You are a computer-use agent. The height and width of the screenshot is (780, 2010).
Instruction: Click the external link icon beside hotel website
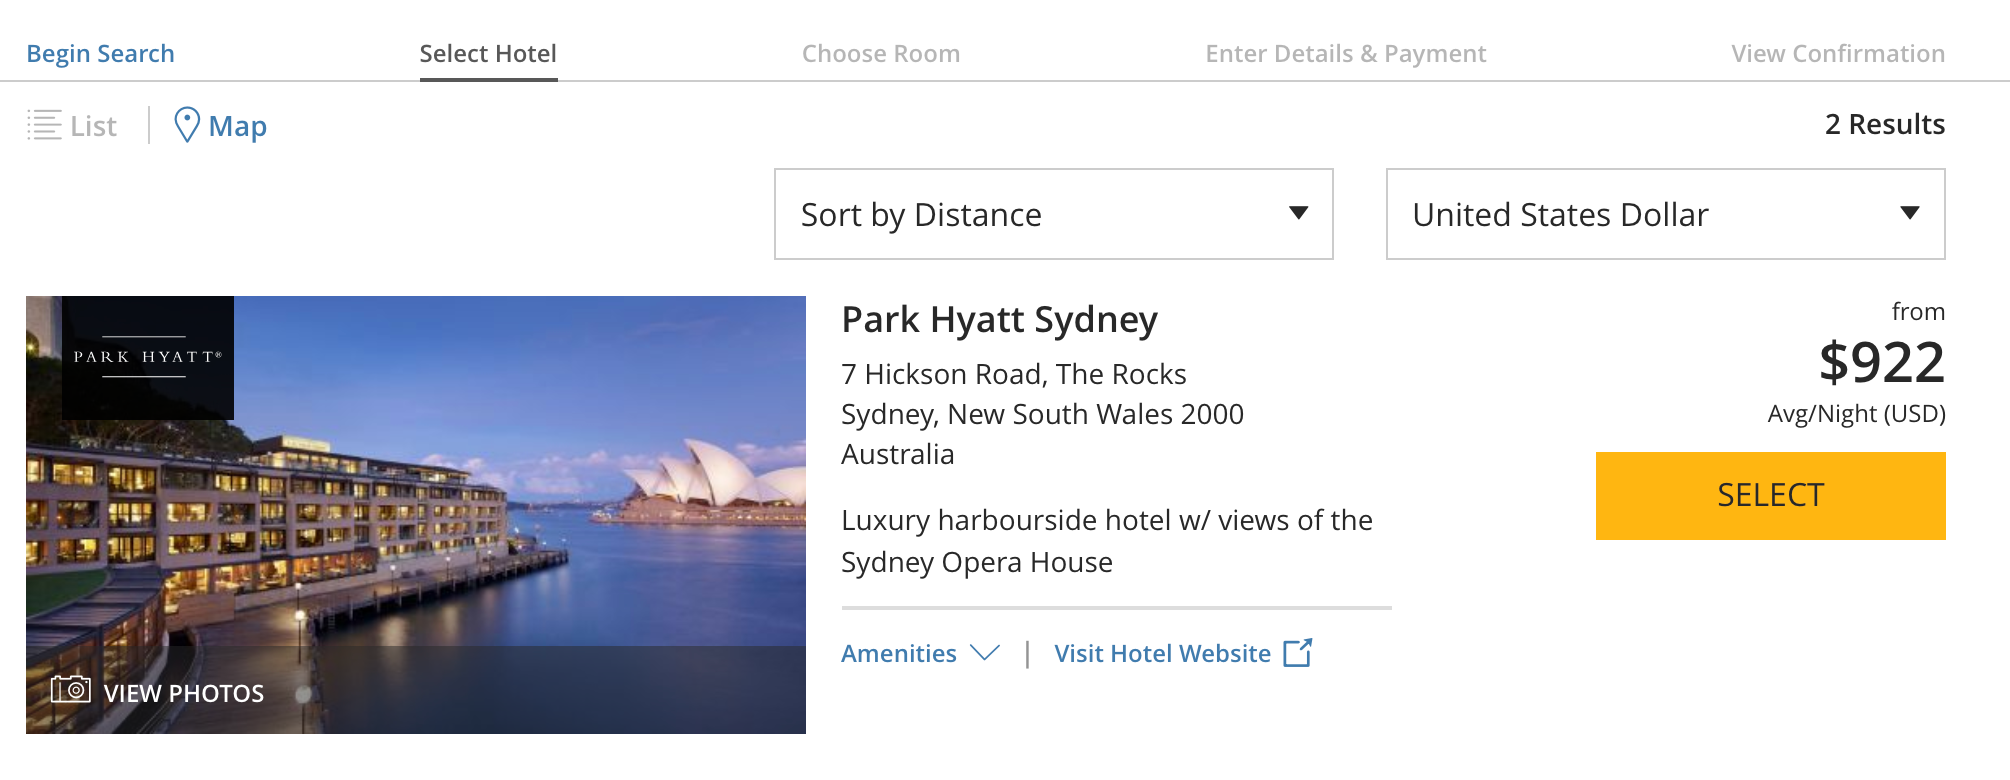(x=1297, y=653)
